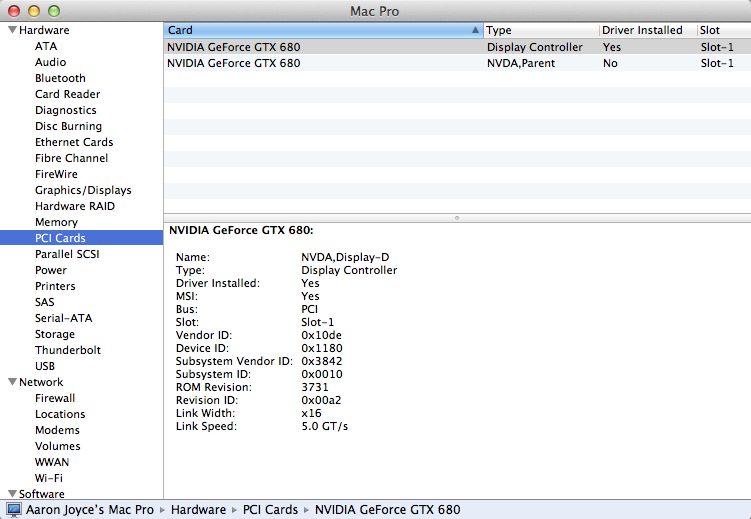Click the Hardware category label

tap(44, 30)
